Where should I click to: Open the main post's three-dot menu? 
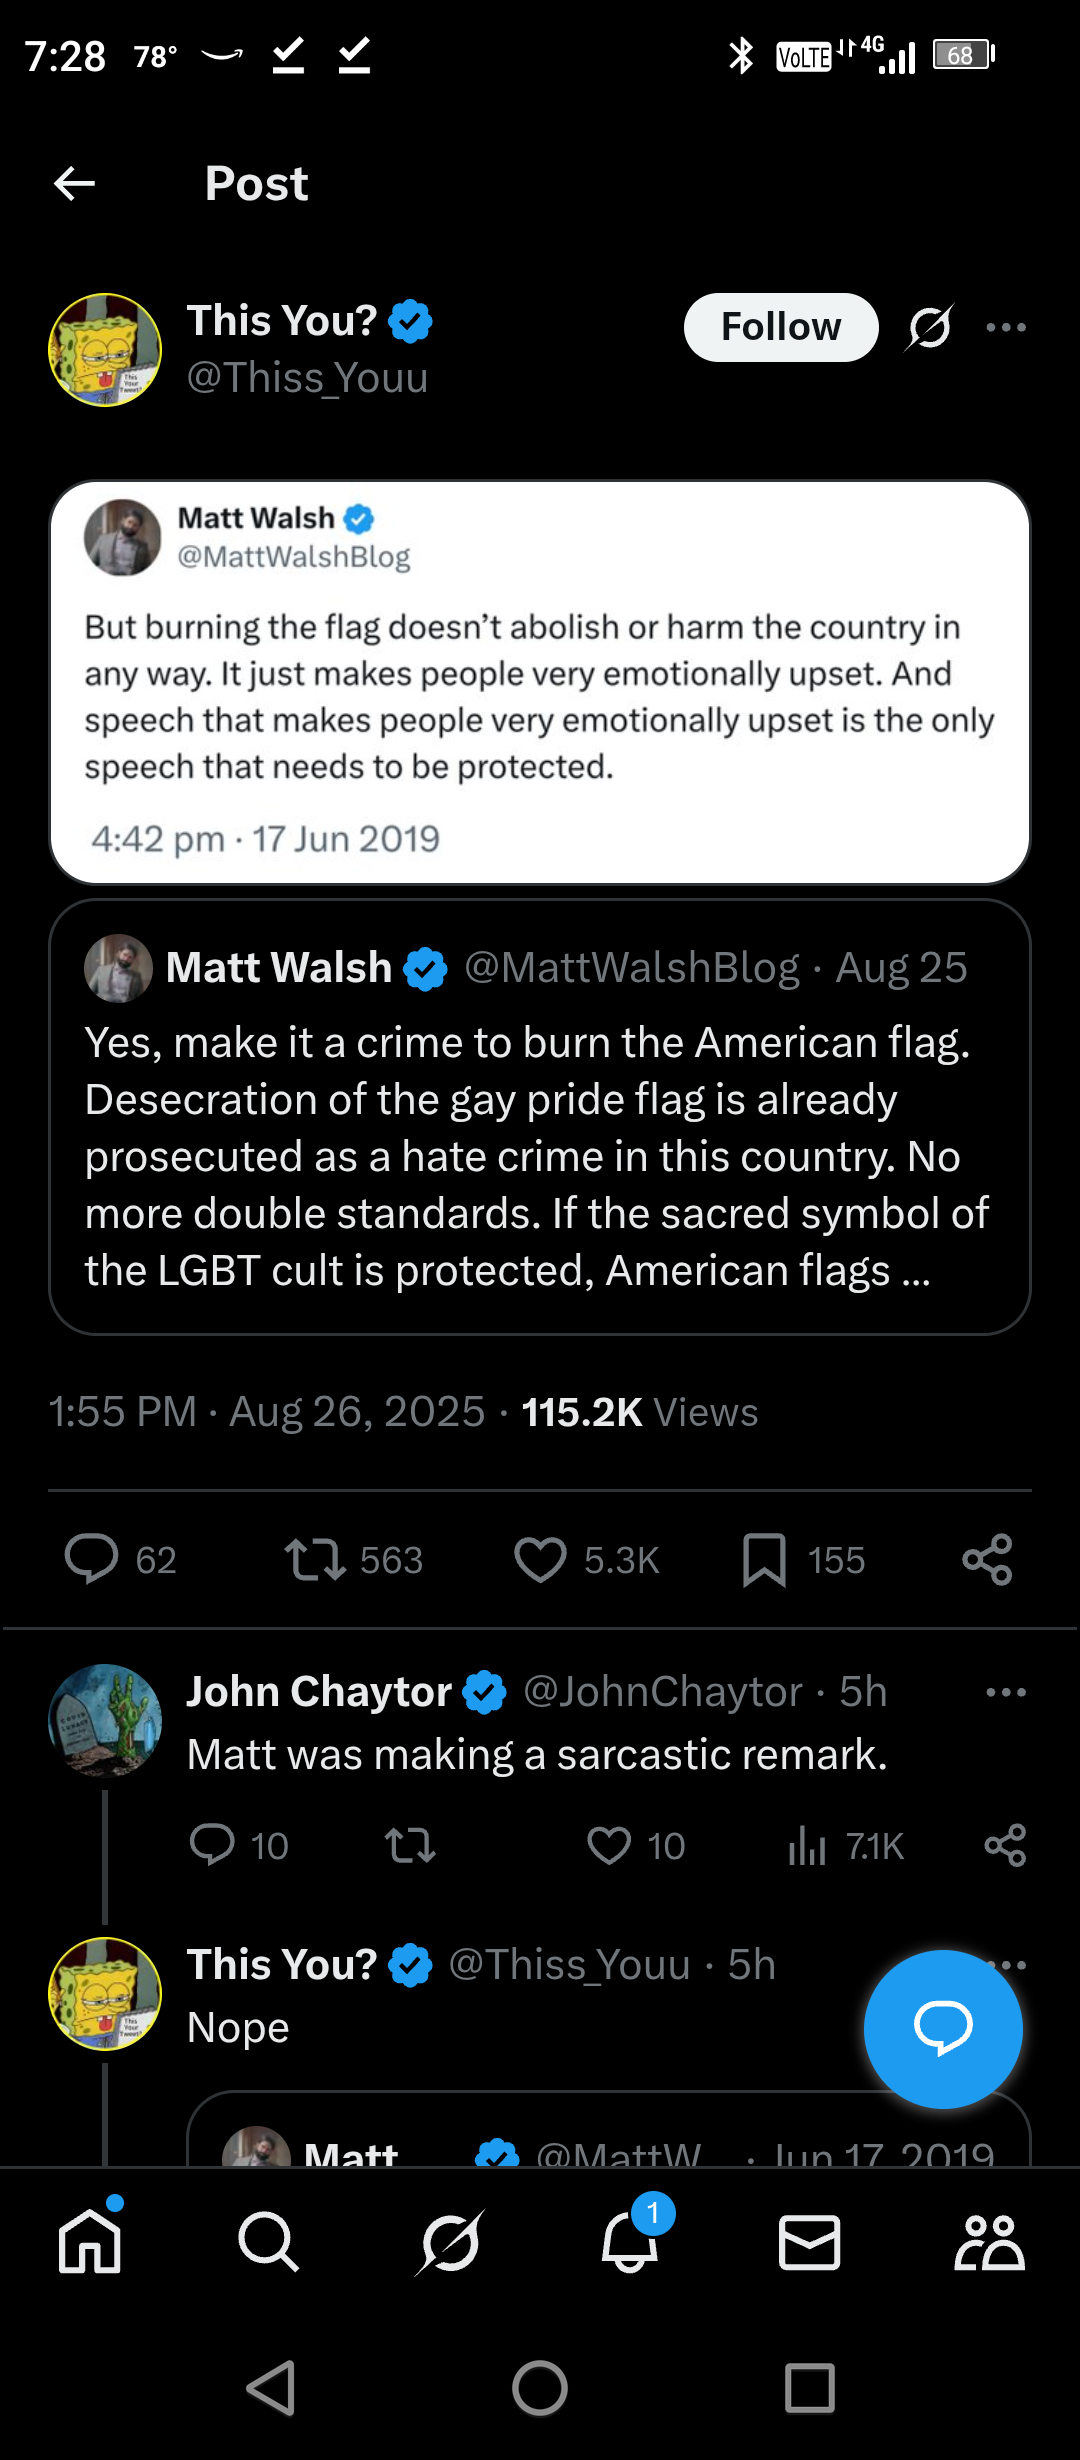[x=1005, y=327]
